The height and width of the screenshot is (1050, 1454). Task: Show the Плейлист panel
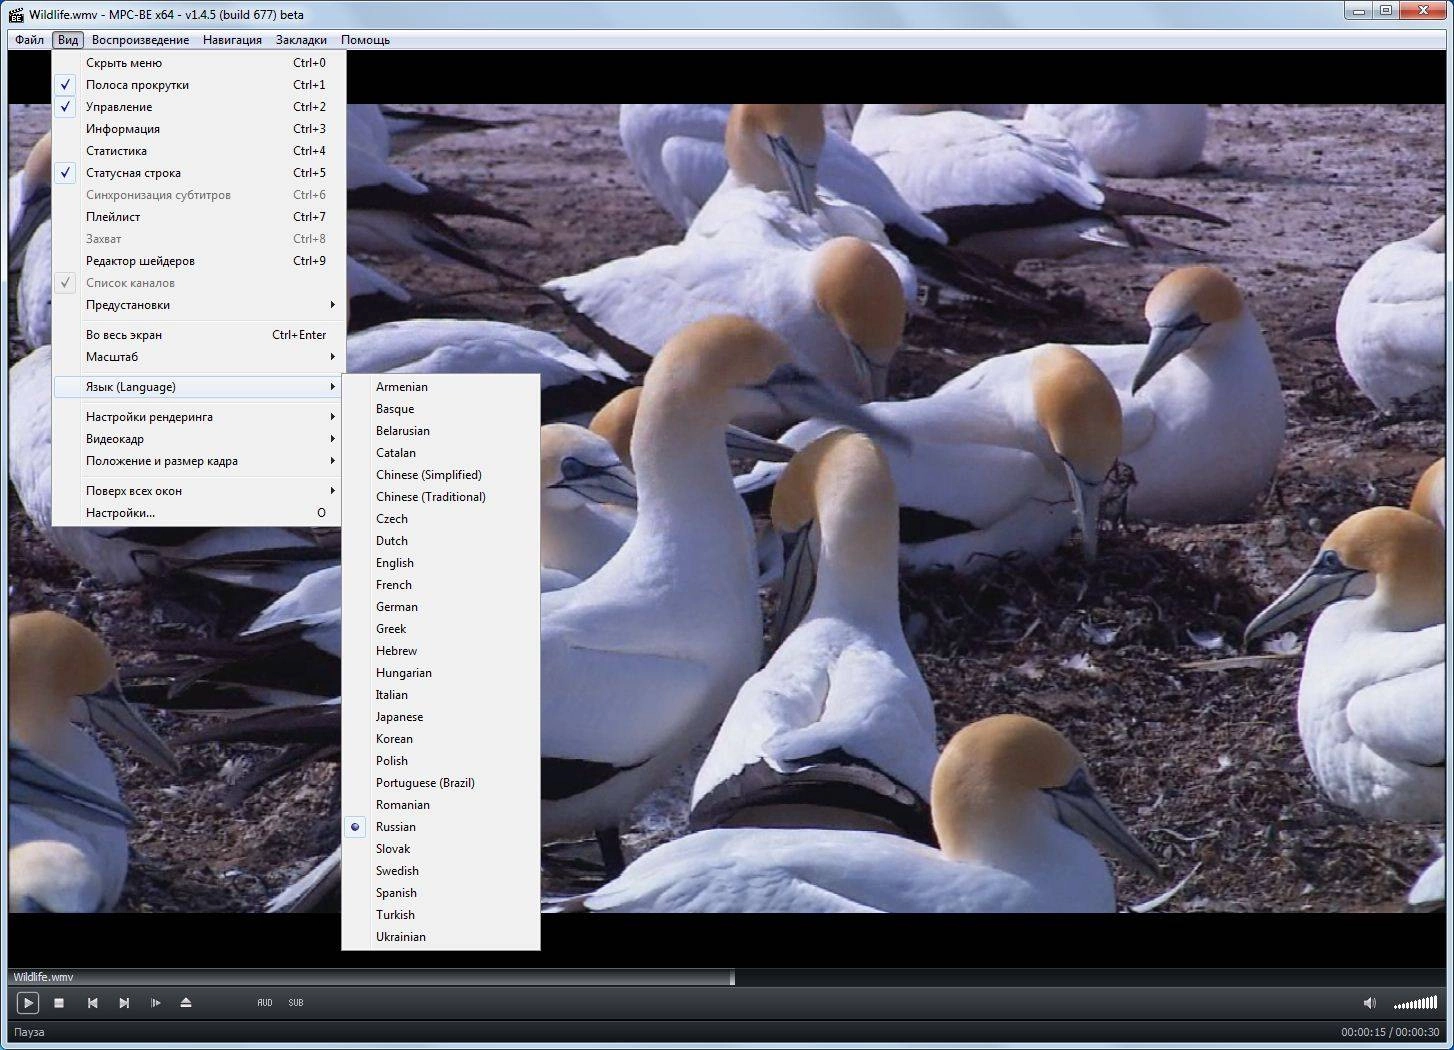199,217
